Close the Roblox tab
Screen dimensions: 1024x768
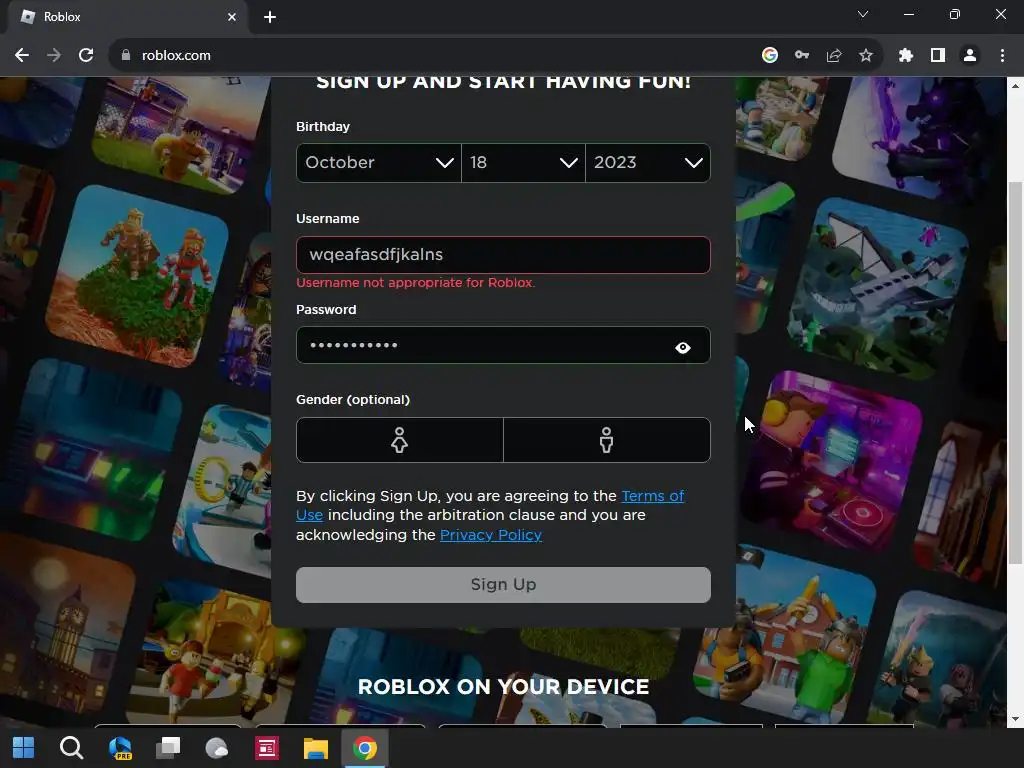(232, 17)
